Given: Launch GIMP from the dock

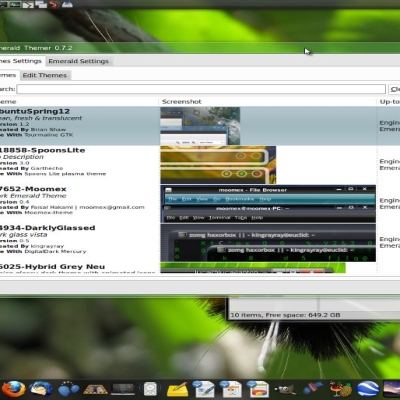Looking at the screenshot, I should pyautogui.click(x=285, y=389).
